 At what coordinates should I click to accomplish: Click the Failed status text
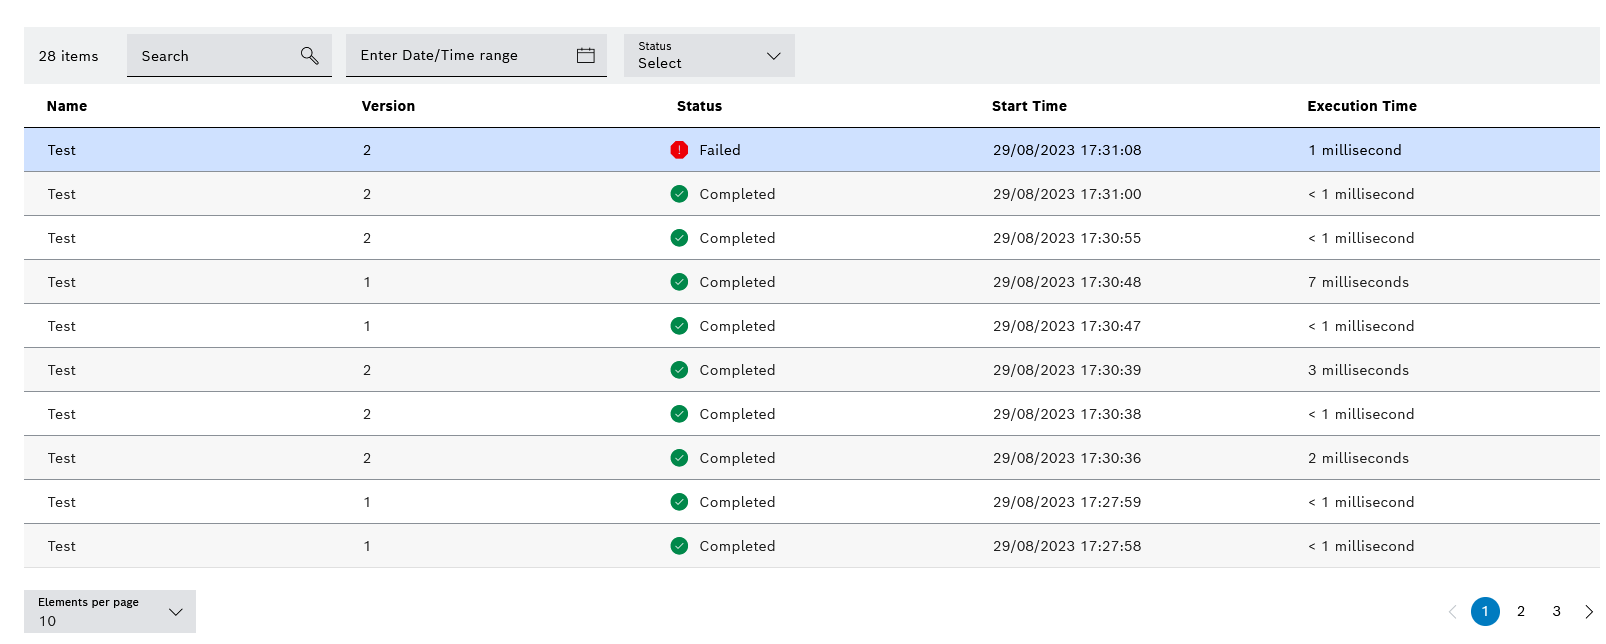[720, 150]
